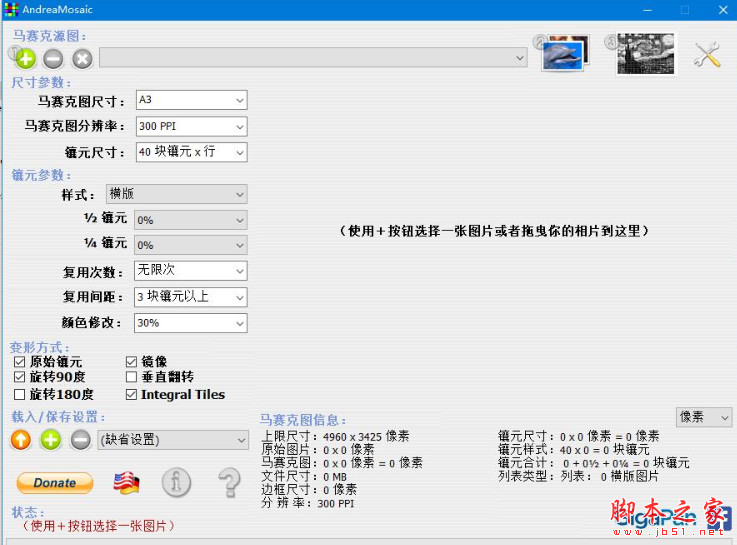Click the Donate button

pos(55,483)
